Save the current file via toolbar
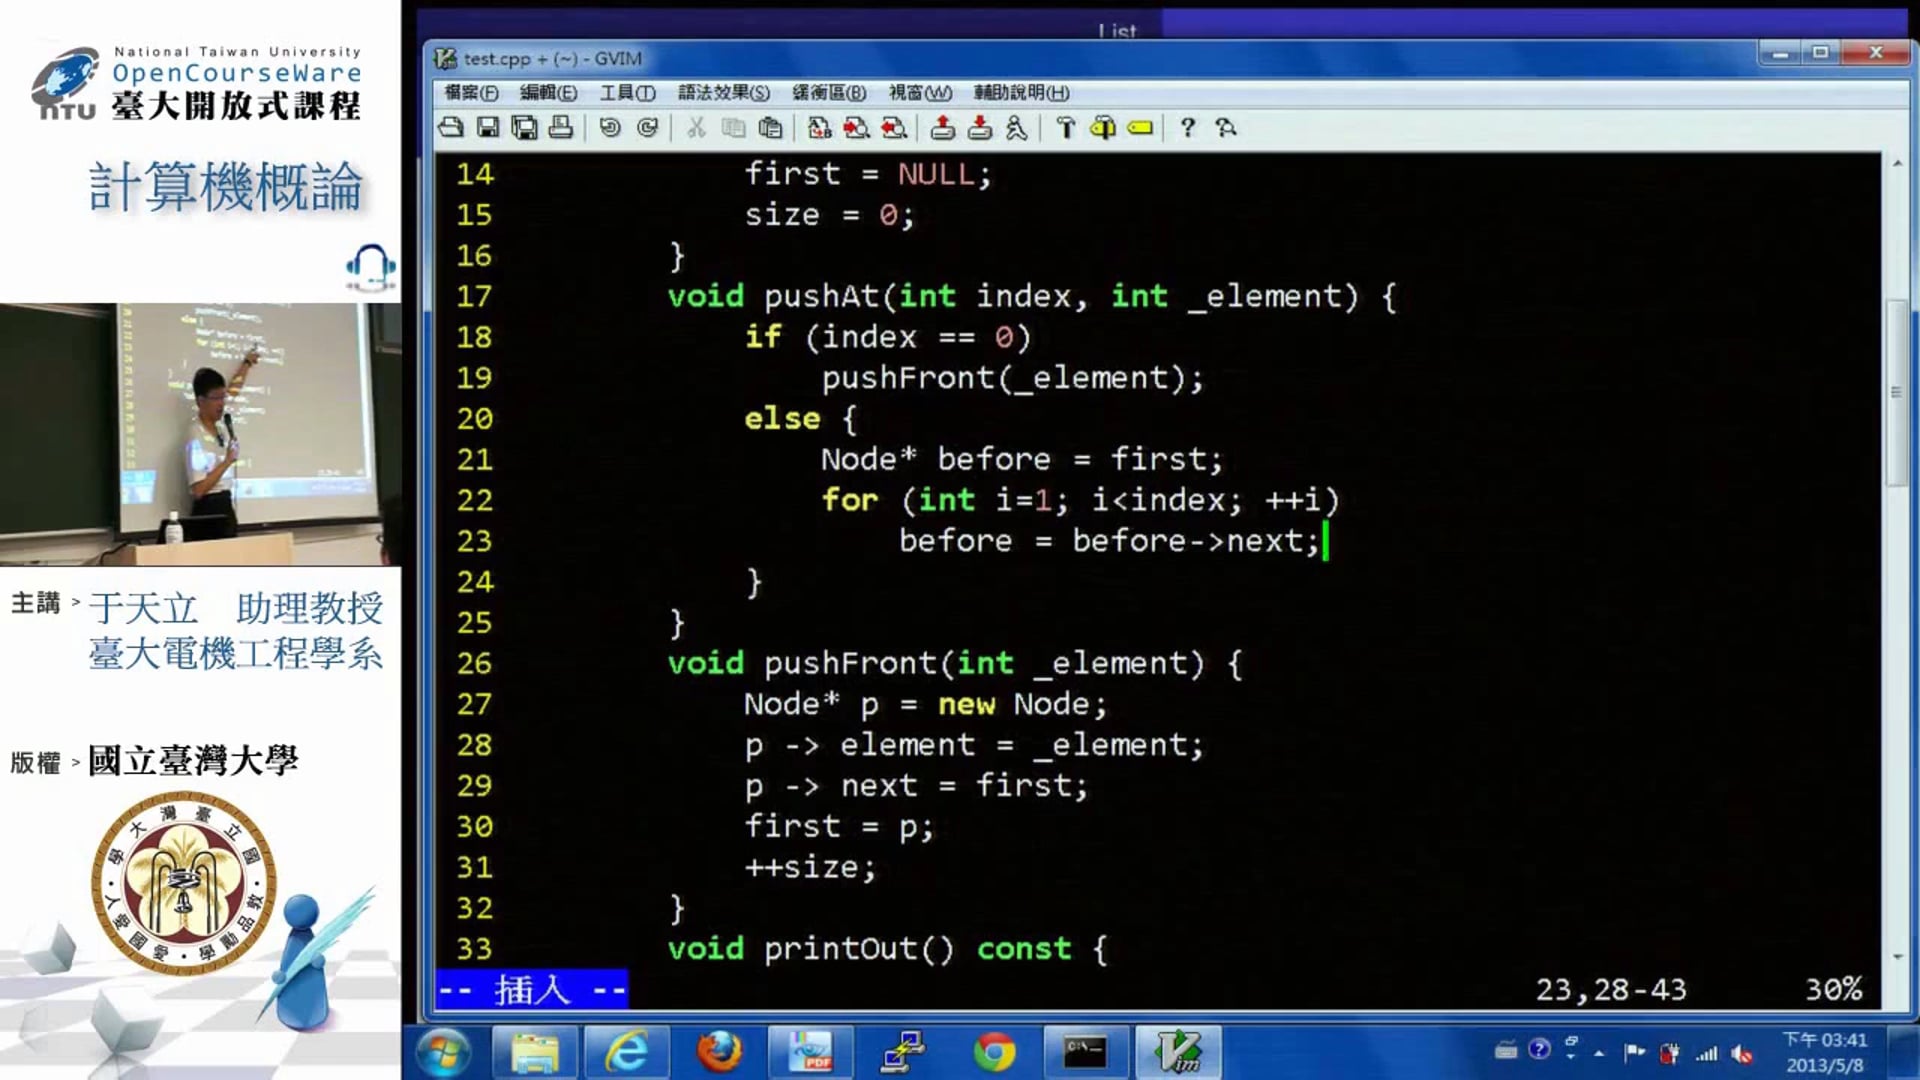Screen dimensions: 1920x1080 coord(487,127)
